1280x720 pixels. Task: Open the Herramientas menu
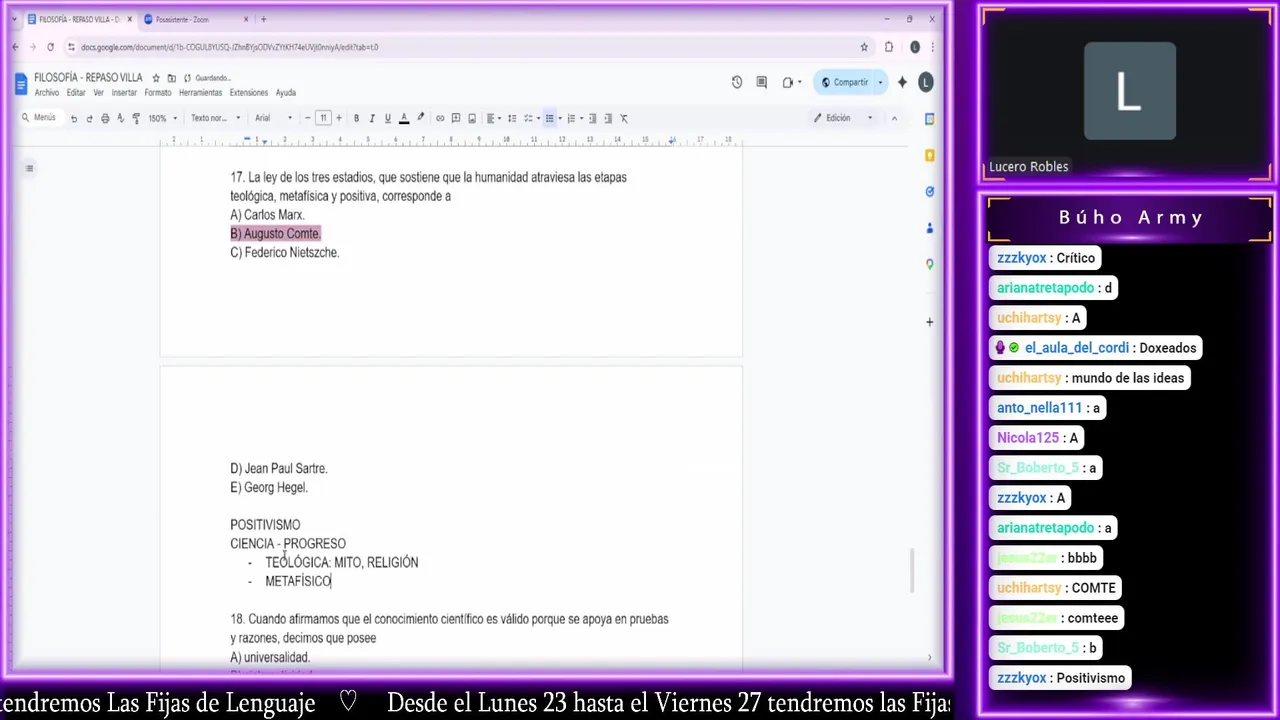click(x=200, y=93)
